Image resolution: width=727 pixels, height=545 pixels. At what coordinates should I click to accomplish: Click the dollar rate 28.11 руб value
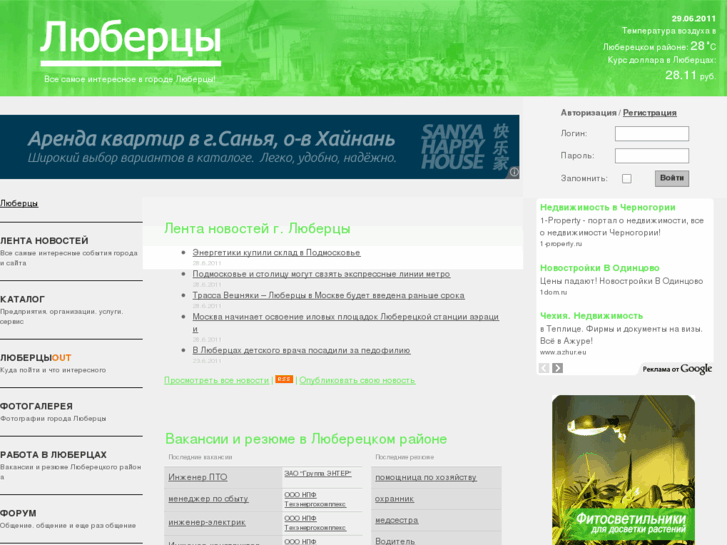point(690,75)
